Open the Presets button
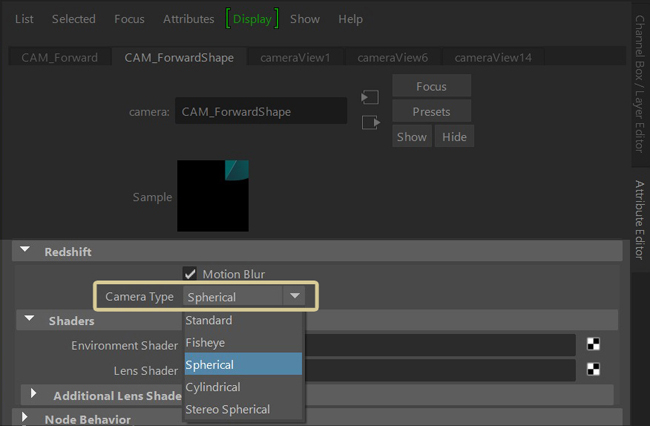650x426 pixels. tap(431, 111)
